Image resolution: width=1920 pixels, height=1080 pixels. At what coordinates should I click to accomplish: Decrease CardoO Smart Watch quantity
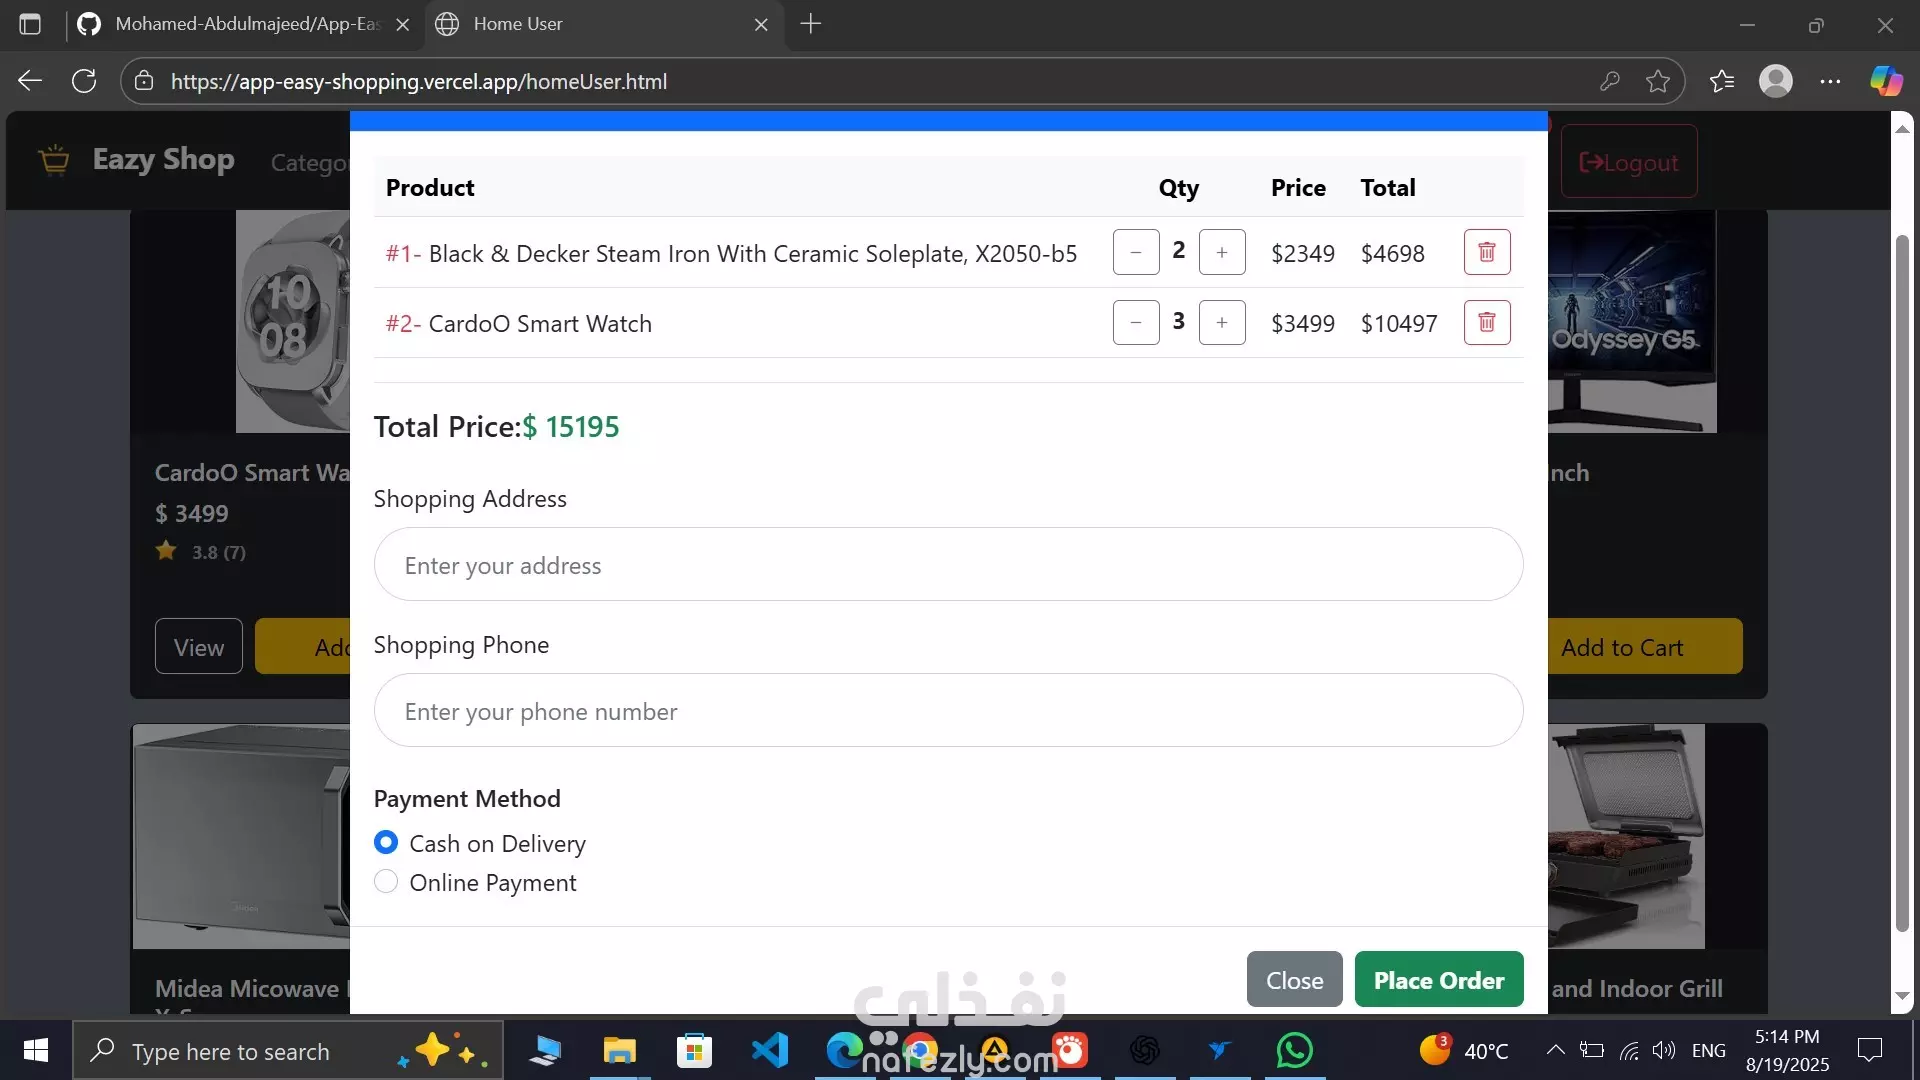pyautogui.click(x=1135, y=322)
